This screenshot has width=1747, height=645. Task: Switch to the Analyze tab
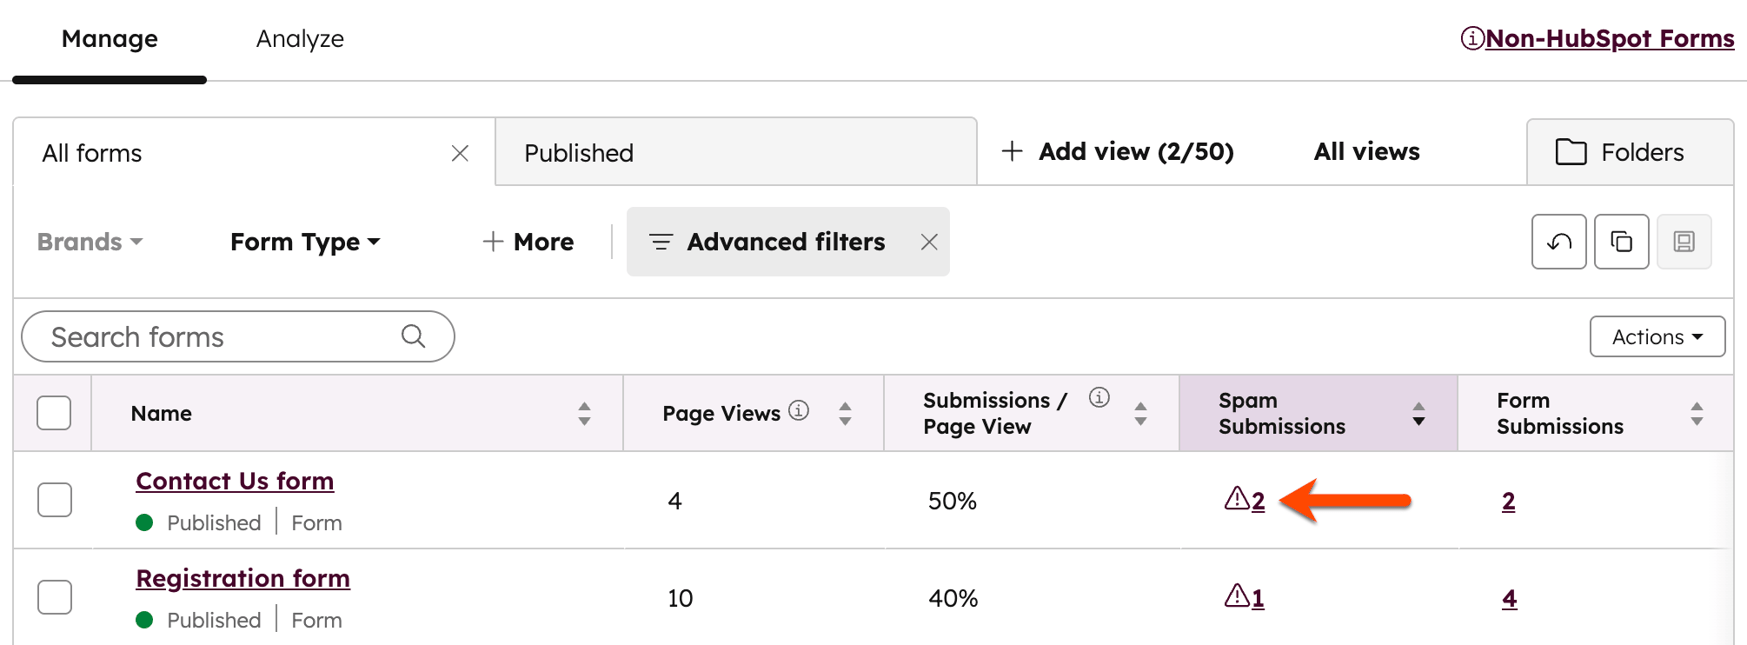[x=298, y=38]
